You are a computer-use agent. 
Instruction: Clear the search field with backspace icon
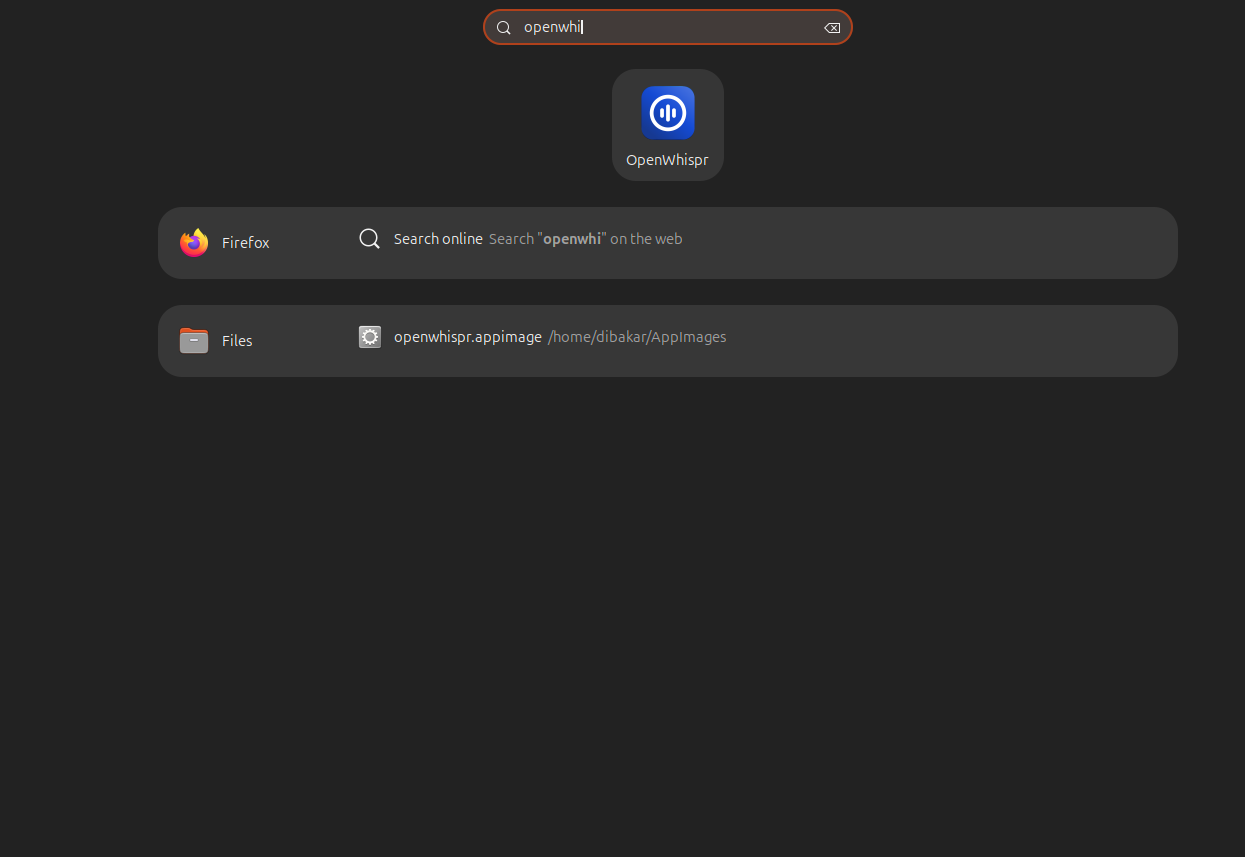pyautogui.click(x=832, y=28)
